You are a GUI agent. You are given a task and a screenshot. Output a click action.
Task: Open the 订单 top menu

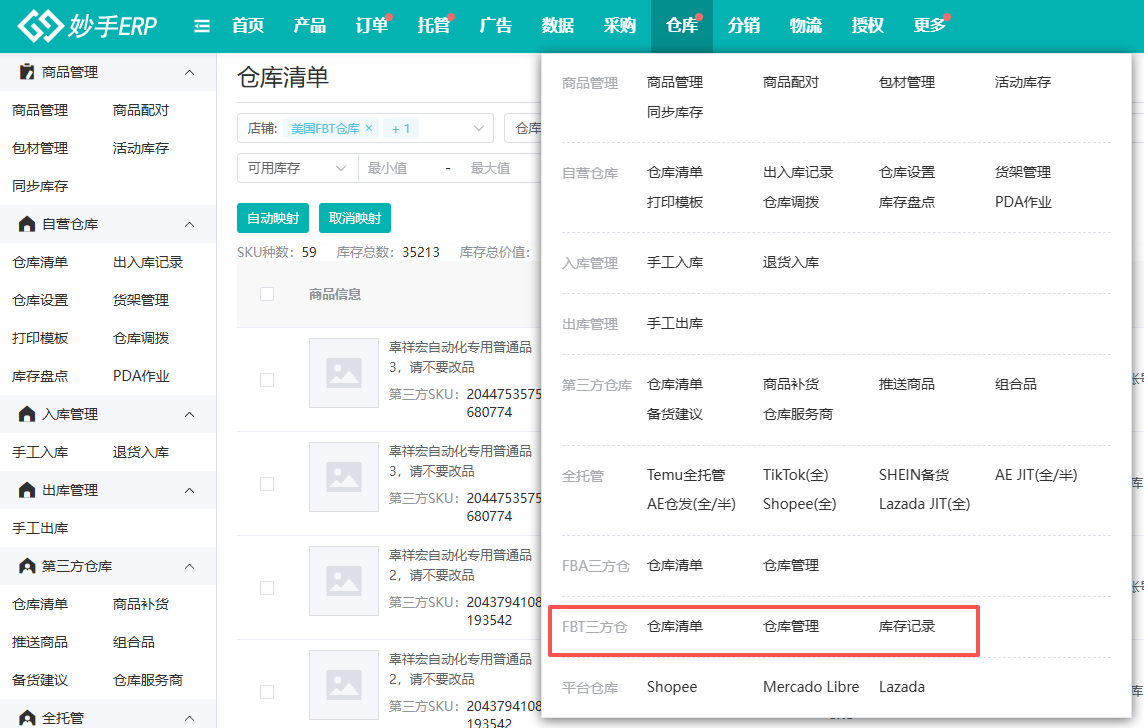pos(372,26)
